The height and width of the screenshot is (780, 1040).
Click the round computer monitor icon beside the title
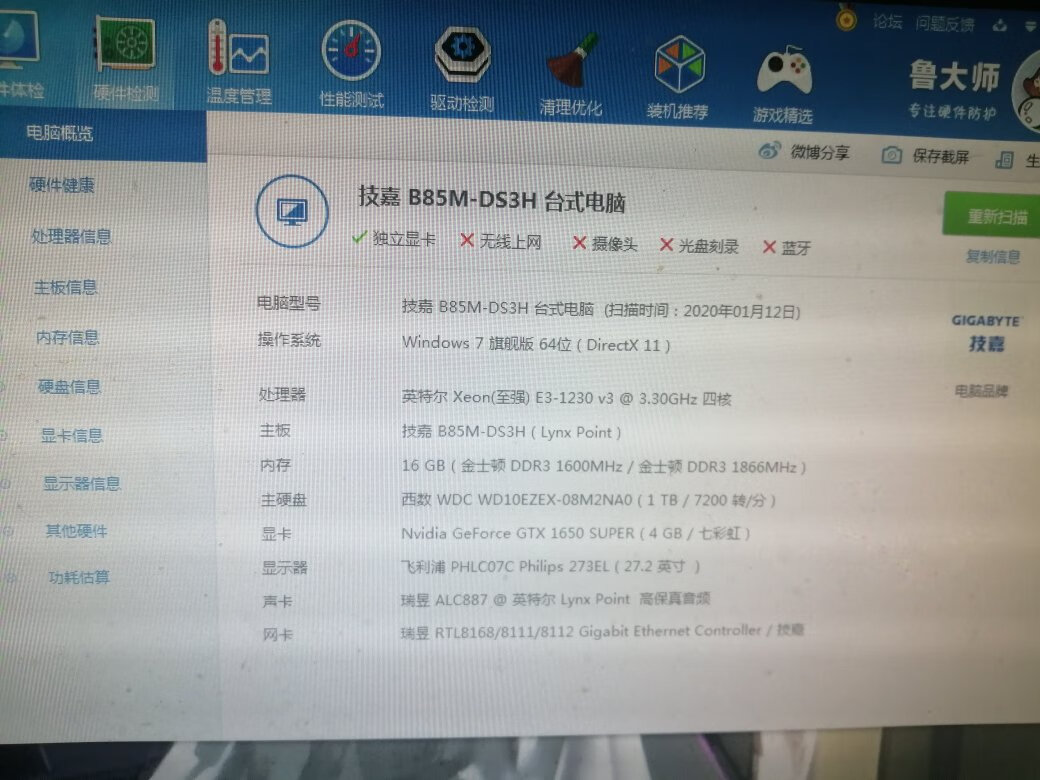292,211
